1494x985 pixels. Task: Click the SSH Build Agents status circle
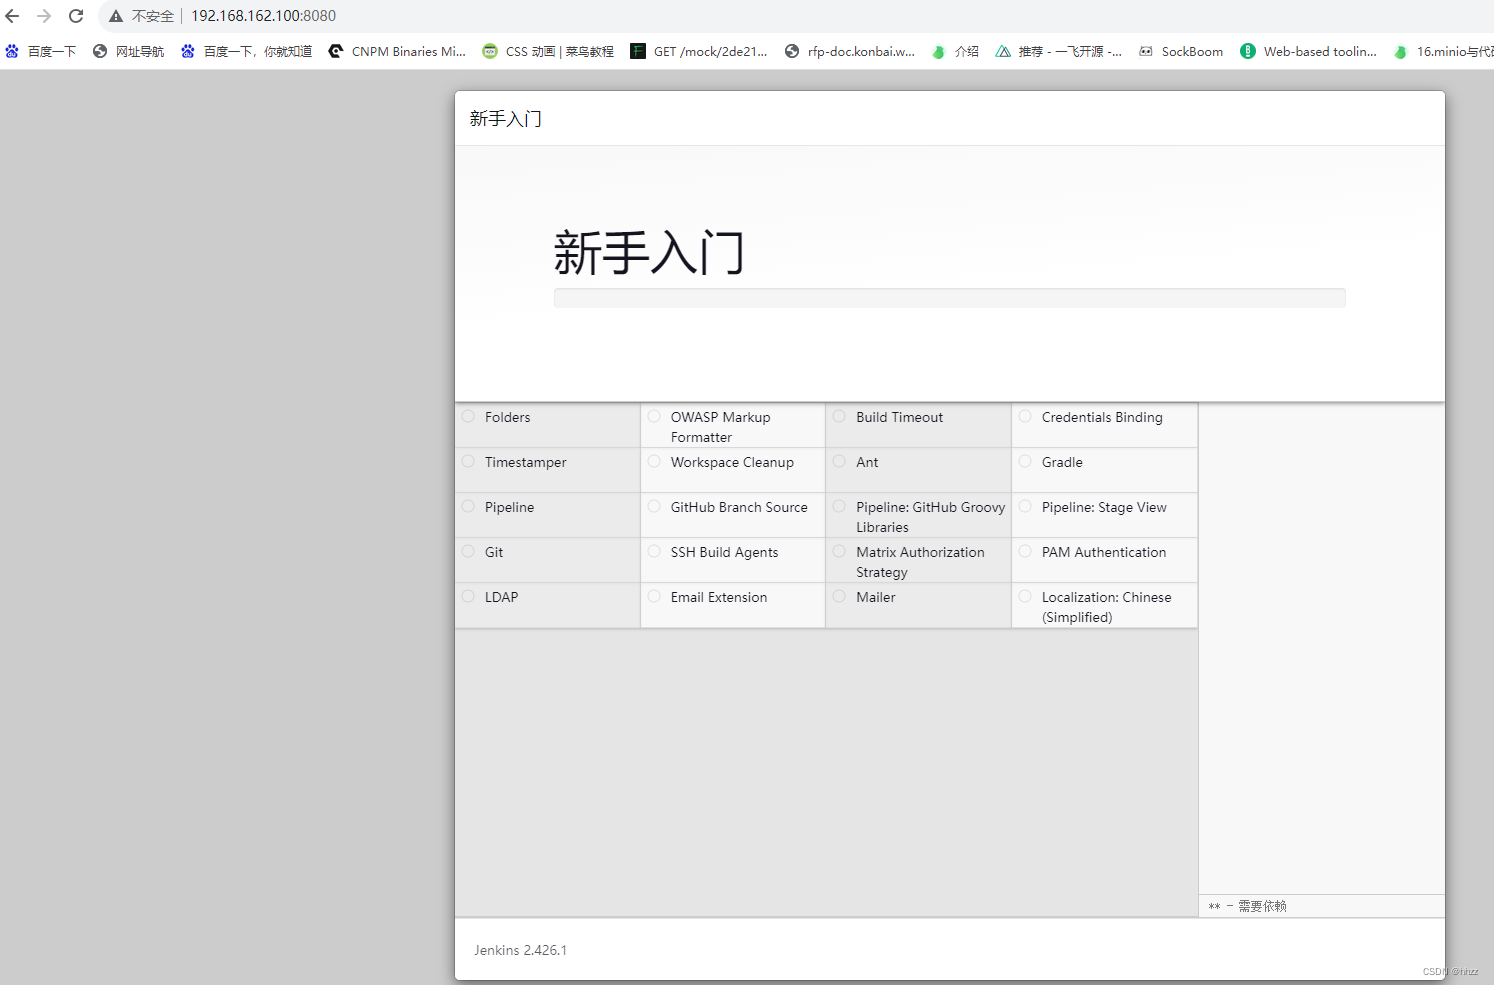tap(654, 551)
